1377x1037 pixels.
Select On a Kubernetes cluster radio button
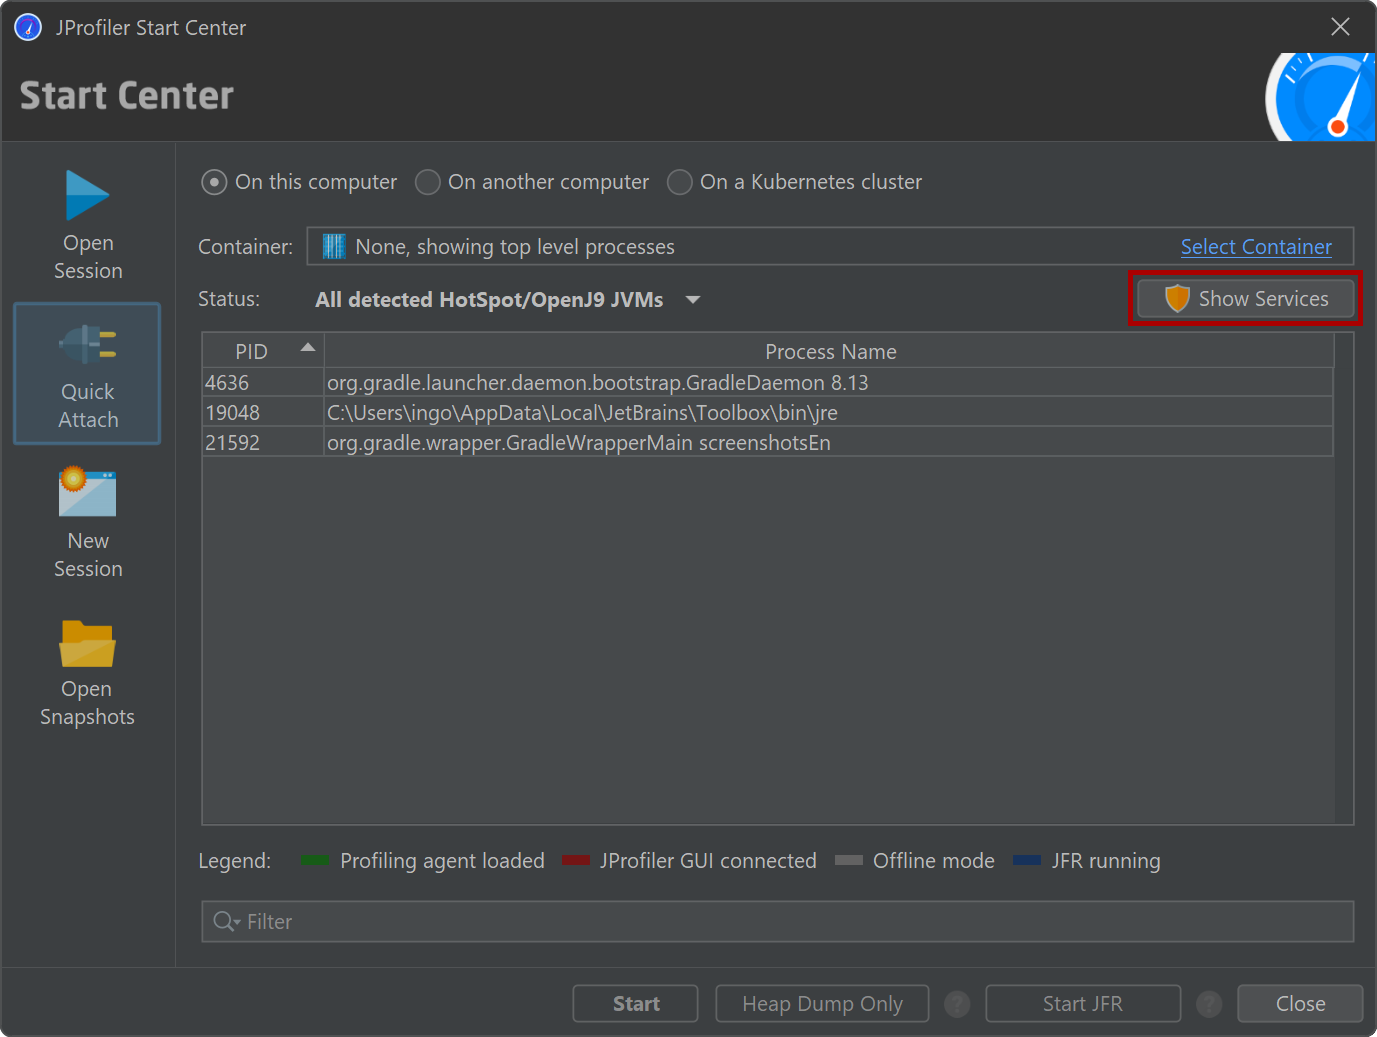click(680, 183)
